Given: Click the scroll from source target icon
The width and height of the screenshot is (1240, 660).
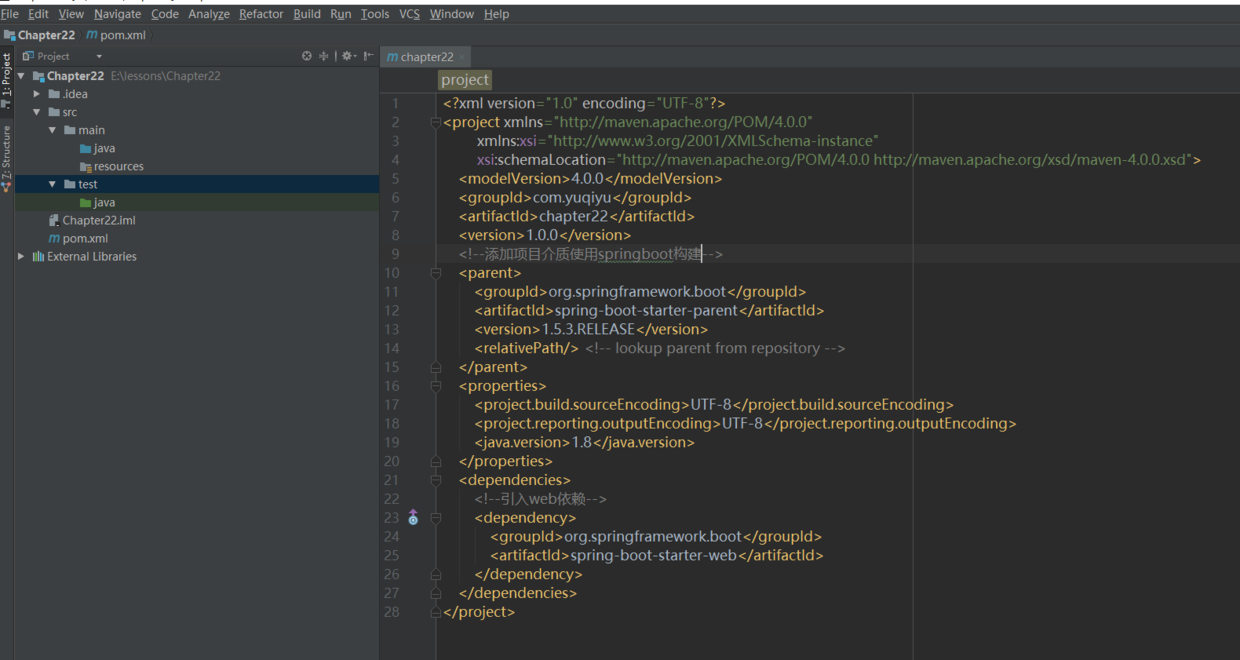Looking at the screenshot, I should [307, 56].
